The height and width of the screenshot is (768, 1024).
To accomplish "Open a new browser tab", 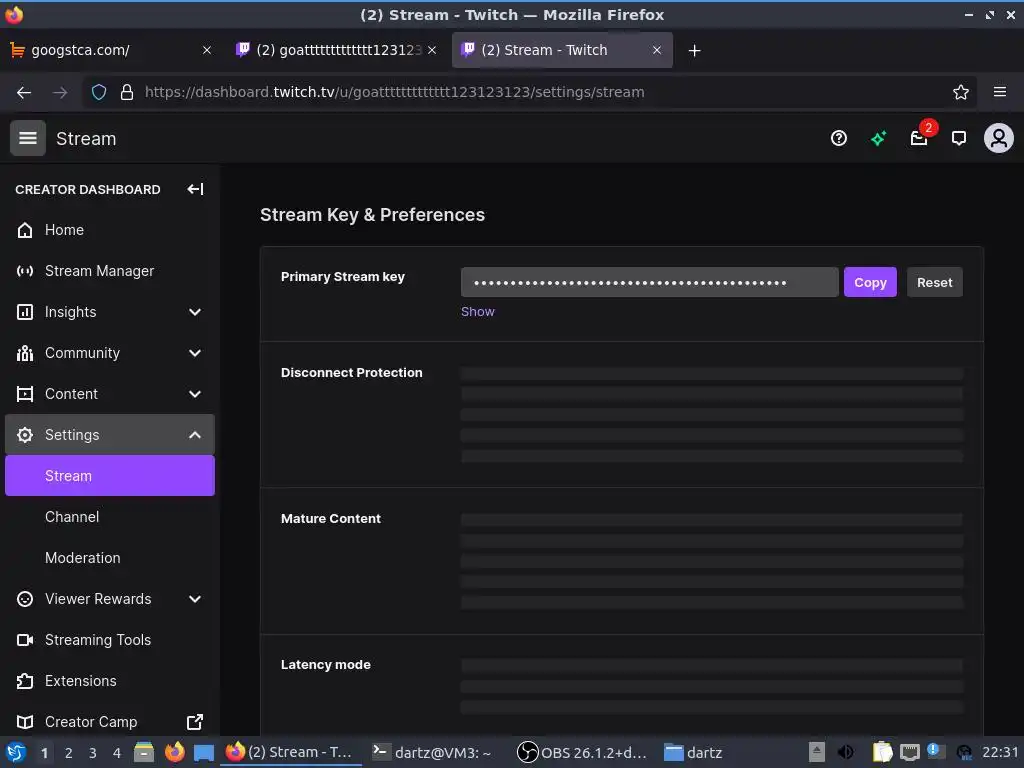I will click(694, 50).
